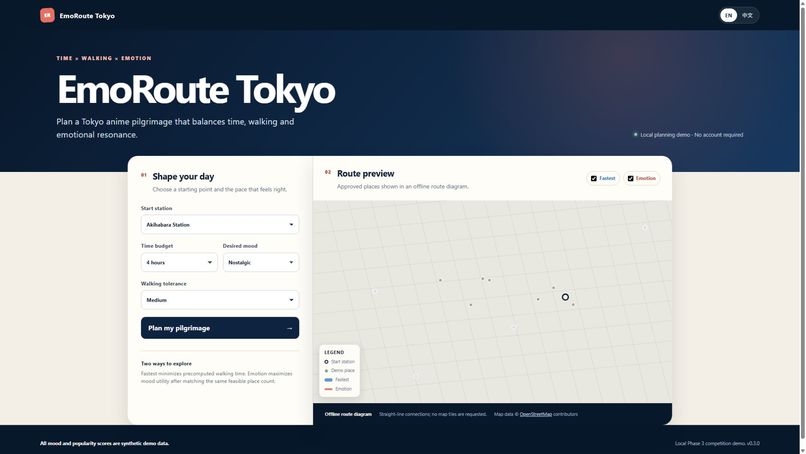Click the EmoRoute Tokyo header brand text
Image resolution: width=806 pixels, height=454 pixels.
click(87, 16)
